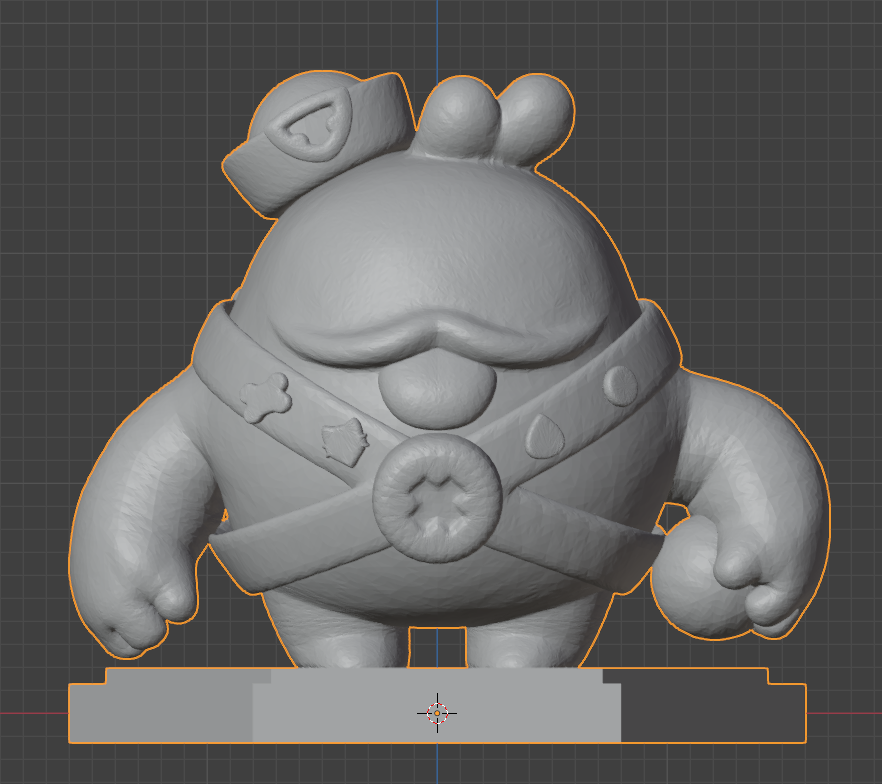
Task: Click the 3D cursor on the base
Action: [437, 713]
